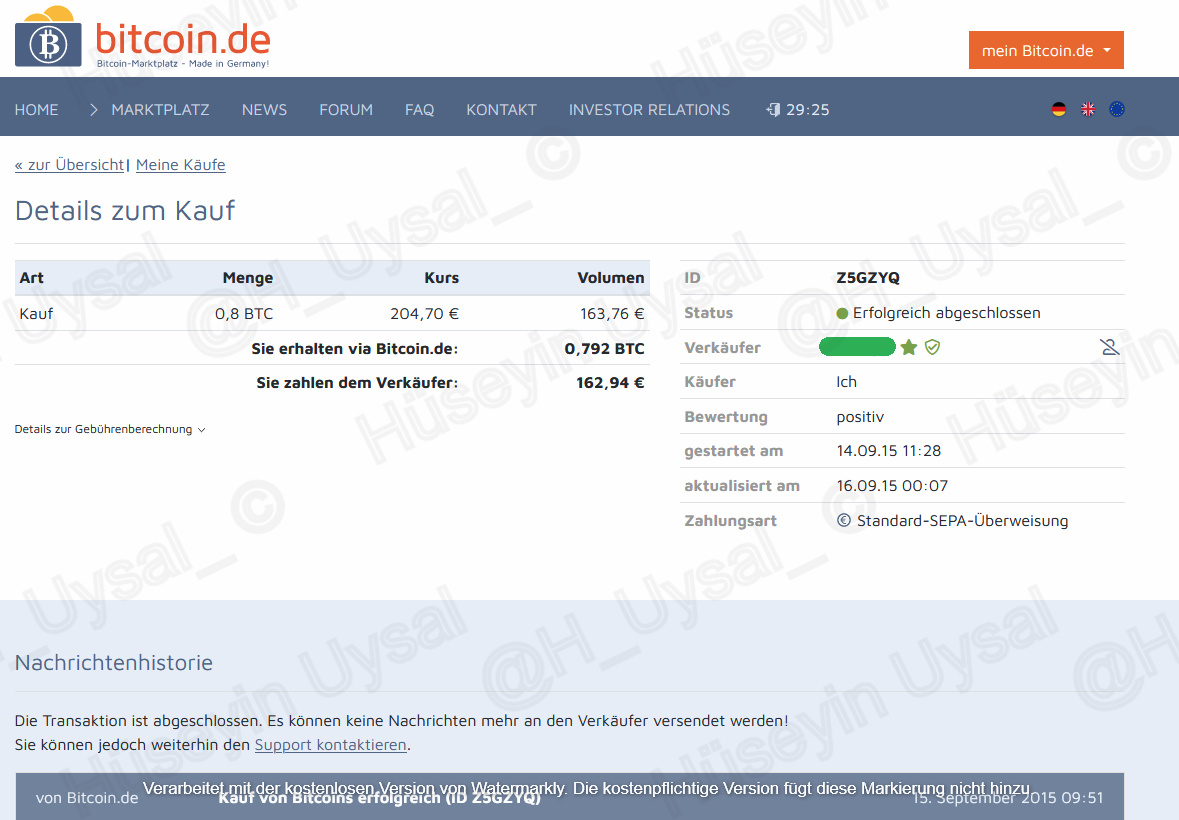Click the bitcoin.de logo
The image size is (1179, 820).
tap(142, 38)
